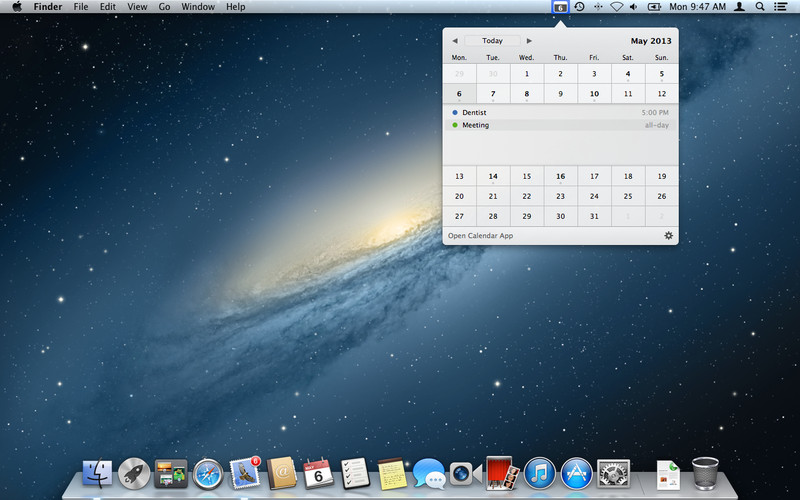Image resolution: width=800 pixels, height=500 pixels.
Task: Click the Today button
Action: tap(492, 41)
